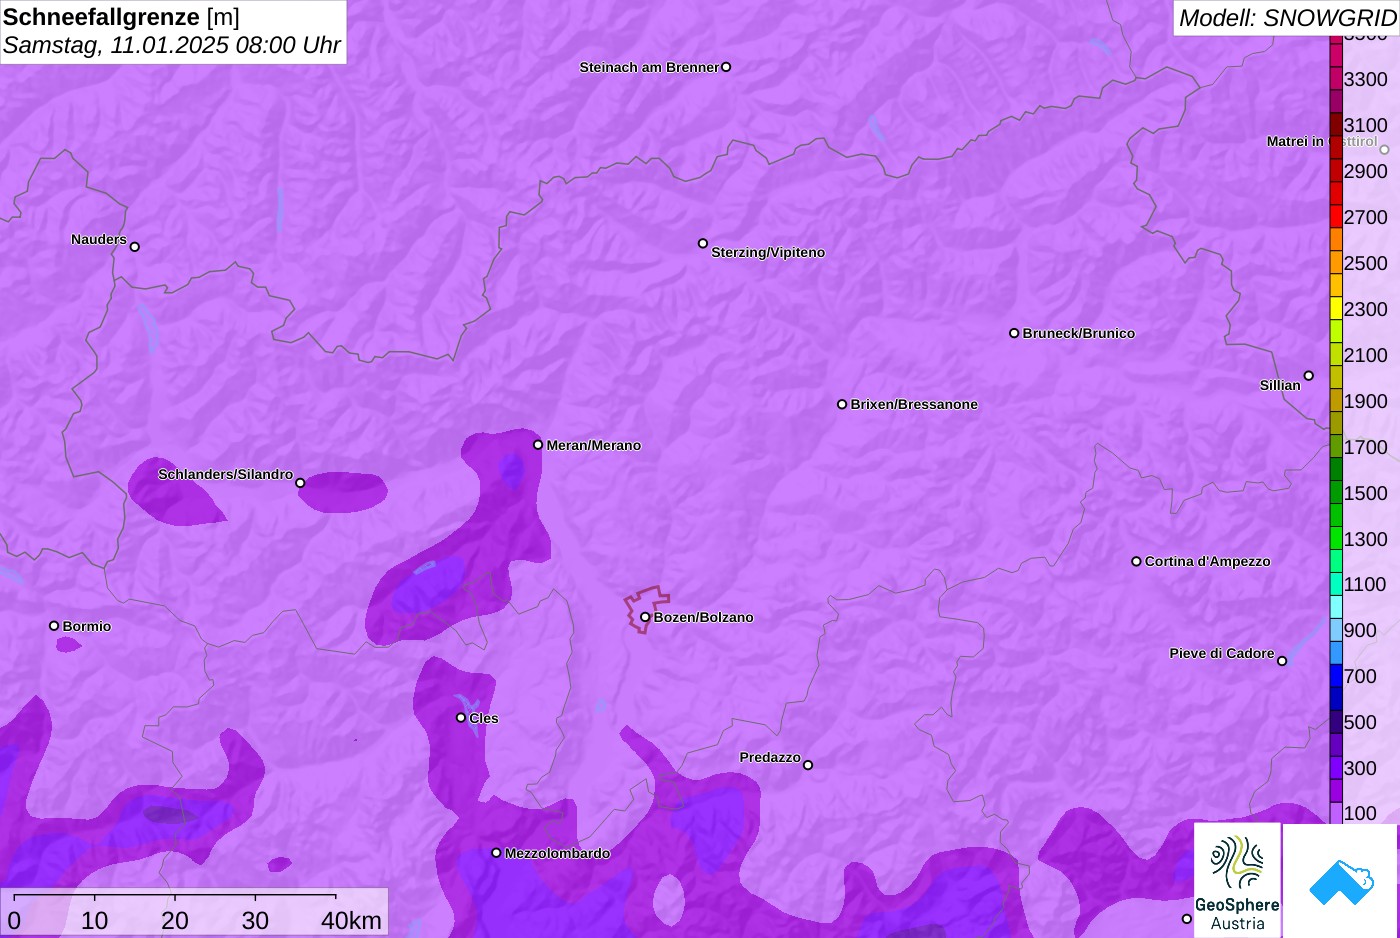This screenshot has width=1400, height=938.
Task: Click the Bozen/Bolzano label text
Action: pyautogui.click(x=704, y=617)
